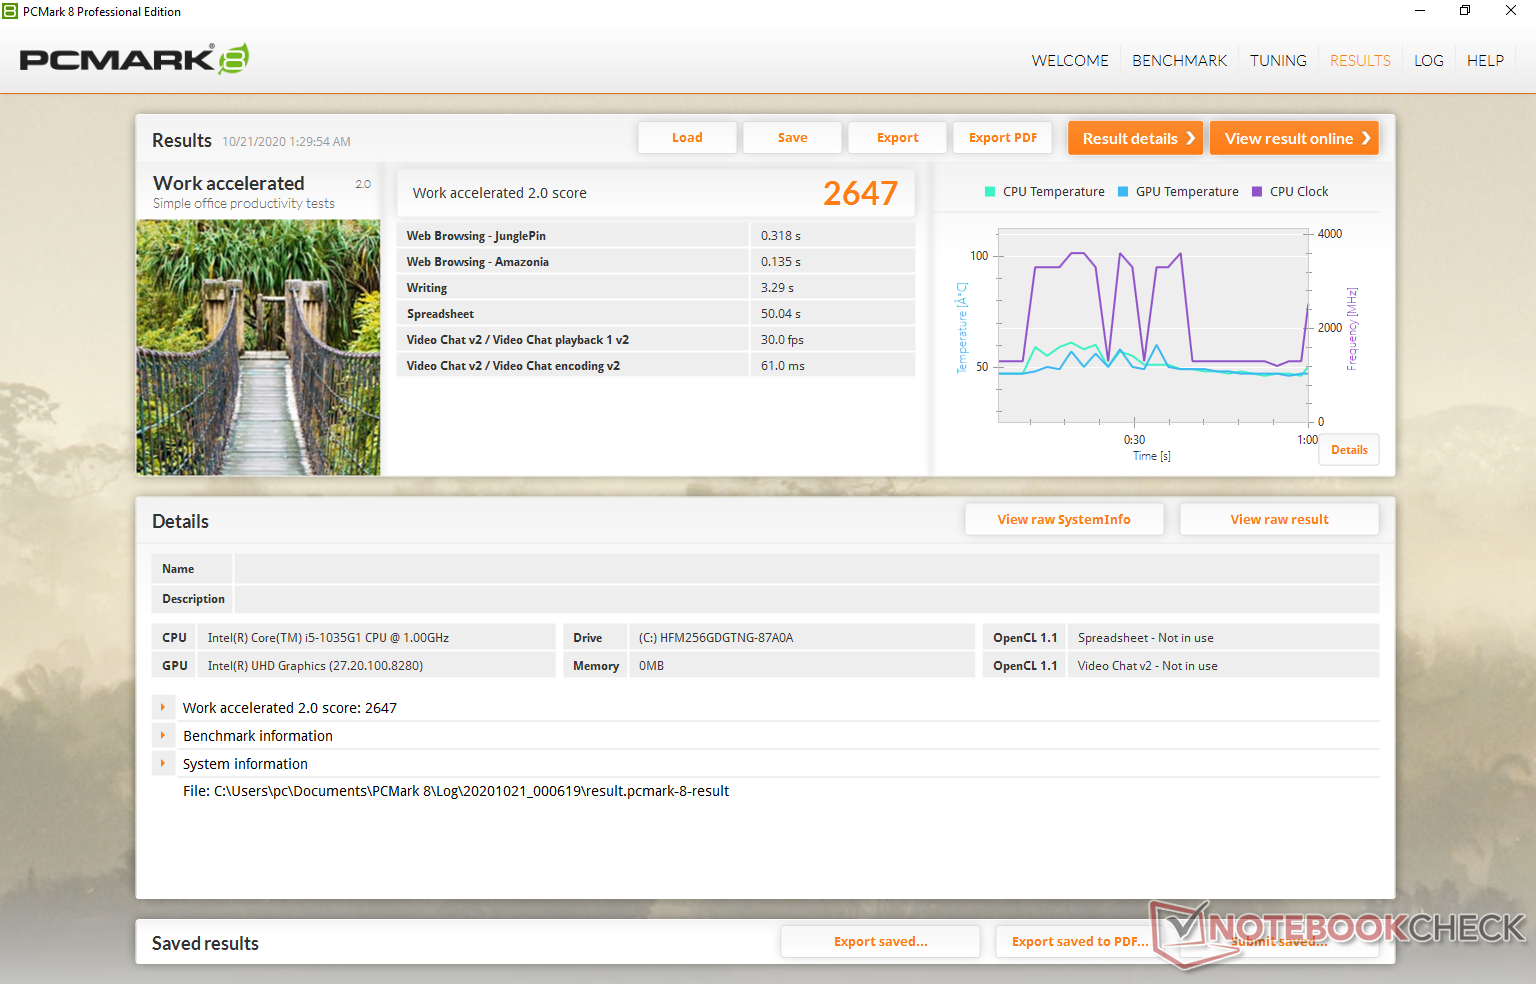
Task: Switch to the BENCHMARK tab
Action: tap(1179, 61)
